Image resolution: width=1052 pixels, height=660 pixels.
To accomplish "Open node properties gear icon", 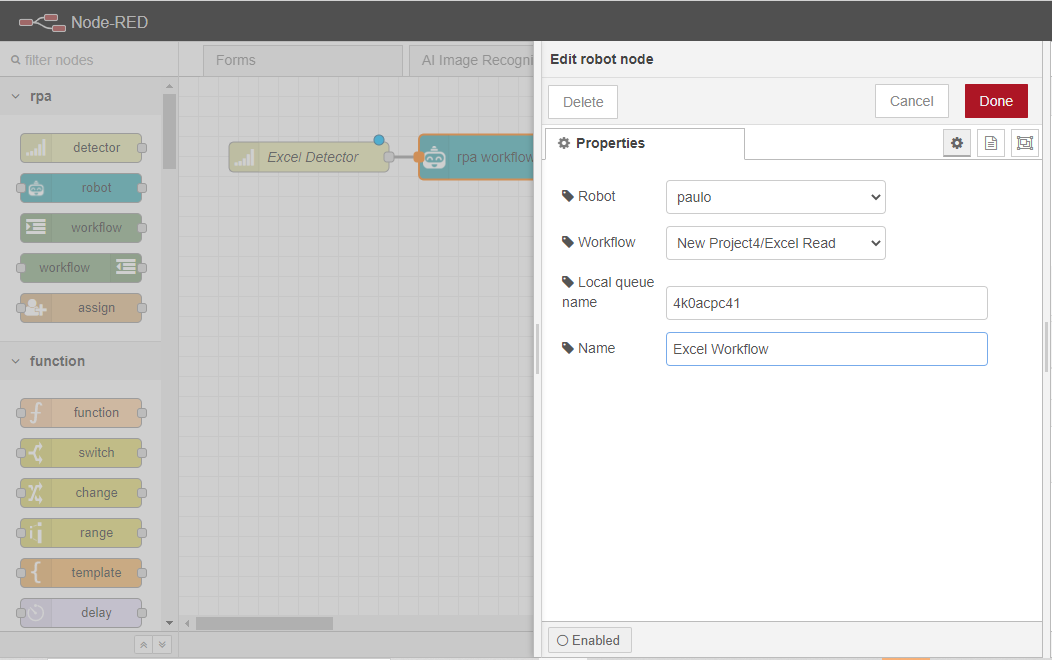I will click(957, 143).
